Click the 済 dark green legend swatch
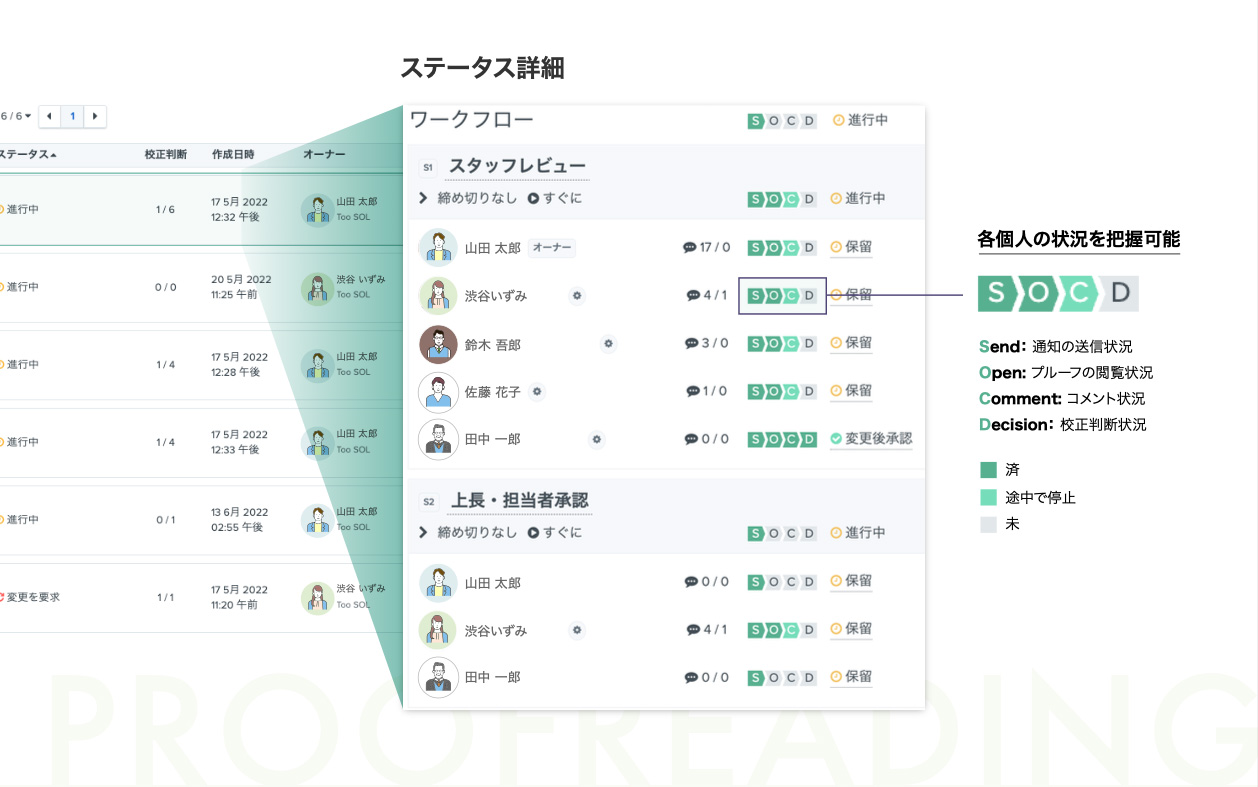This screenshot has height=787, width=1258. pyautogui.click(x=988, y=470)
